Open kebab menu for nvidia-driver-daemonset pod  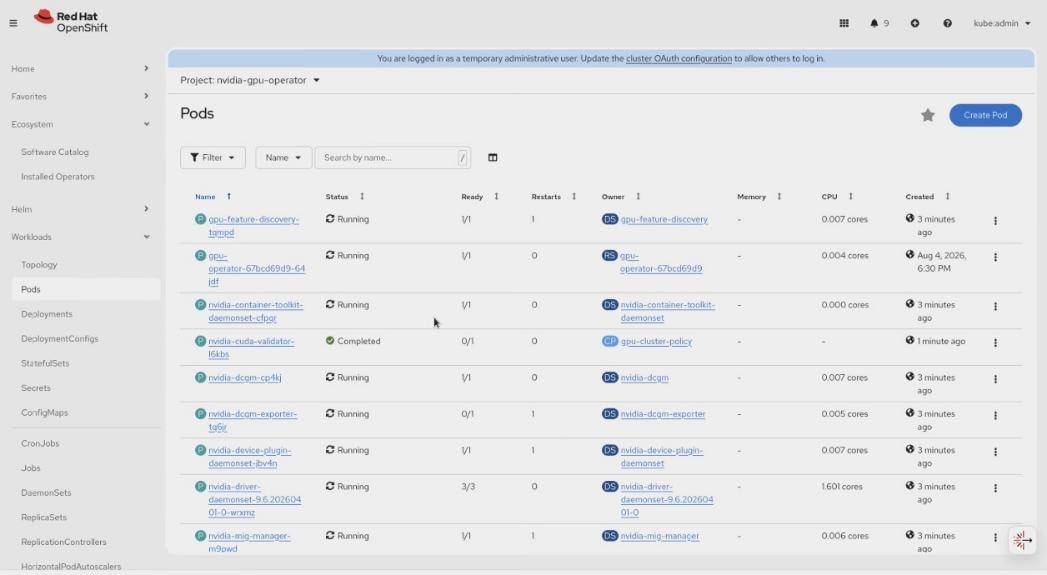(x=995, y=488)
